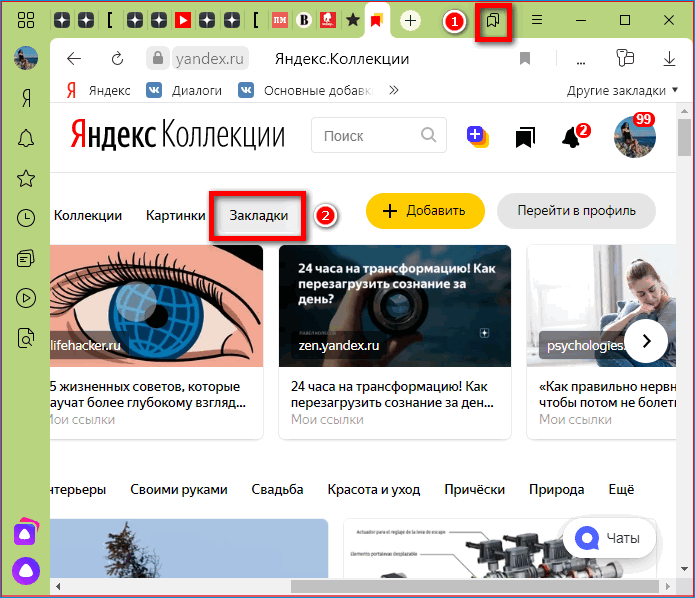Open profile avatar with 99 badge
This screenshot has height=598, width=695.
pyautogui.click(x=635, y=136)
